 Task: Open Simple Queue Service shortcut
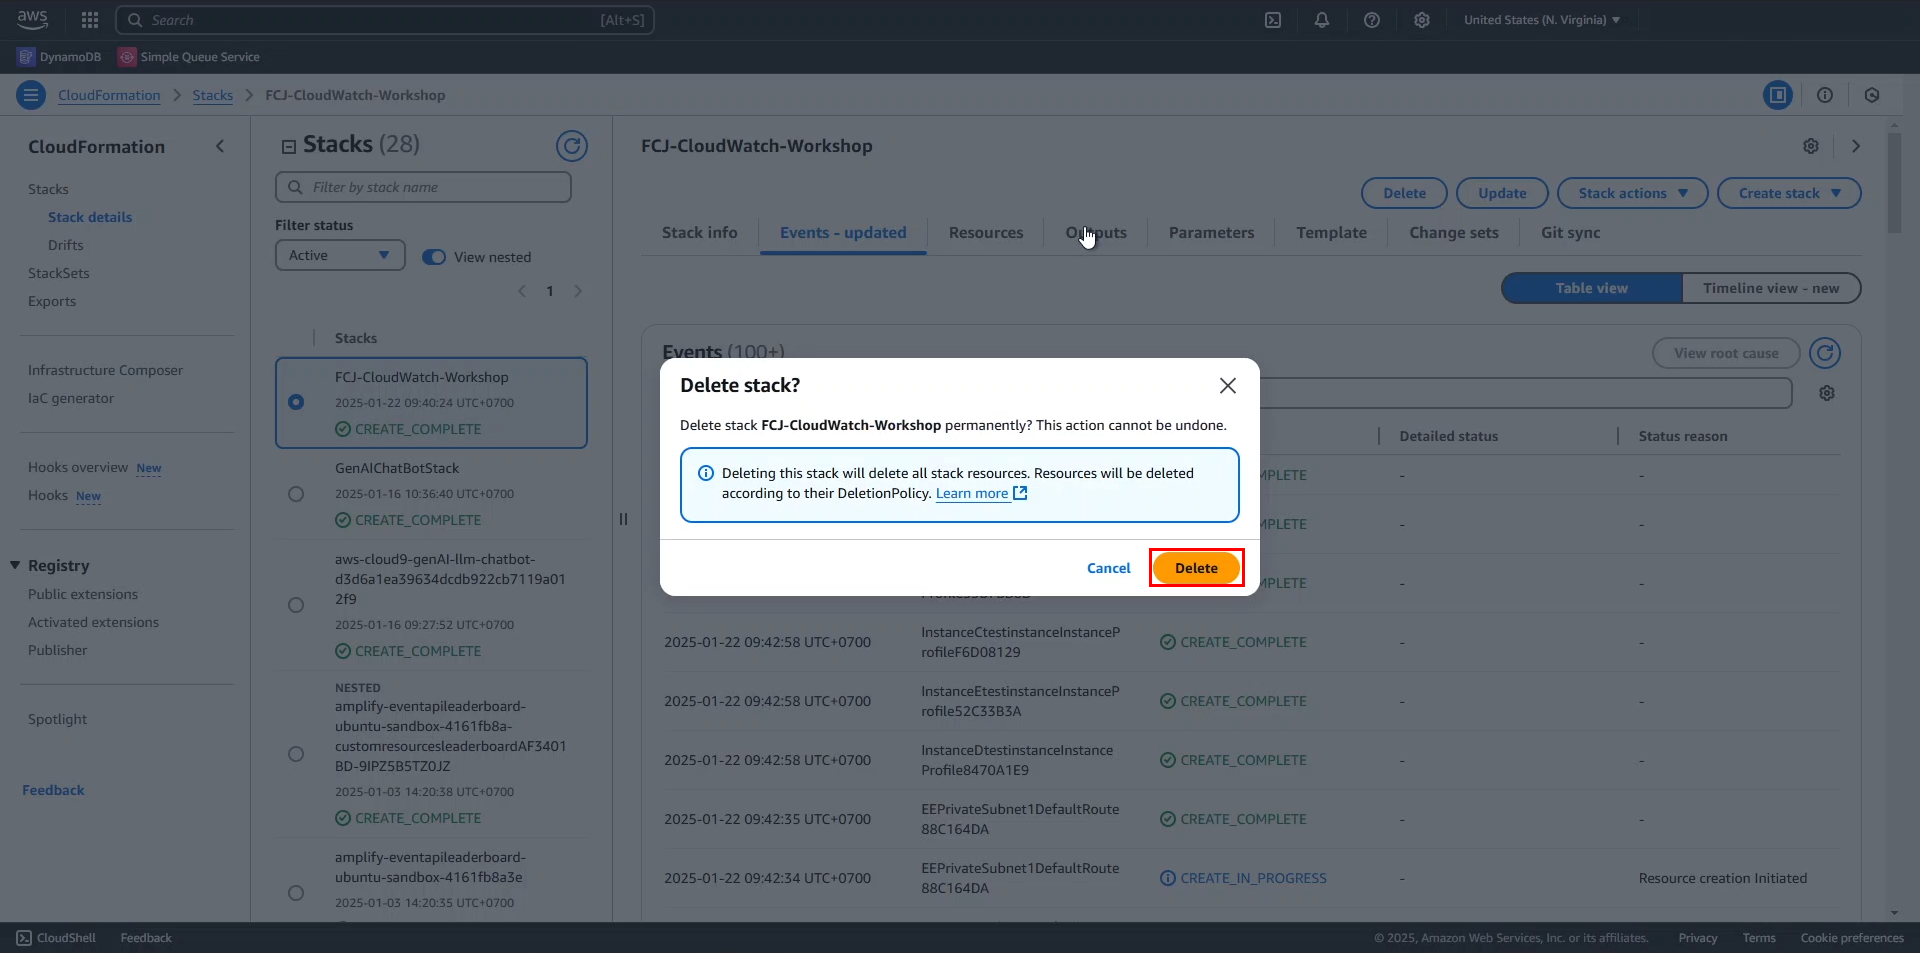[x=189, y=57]
